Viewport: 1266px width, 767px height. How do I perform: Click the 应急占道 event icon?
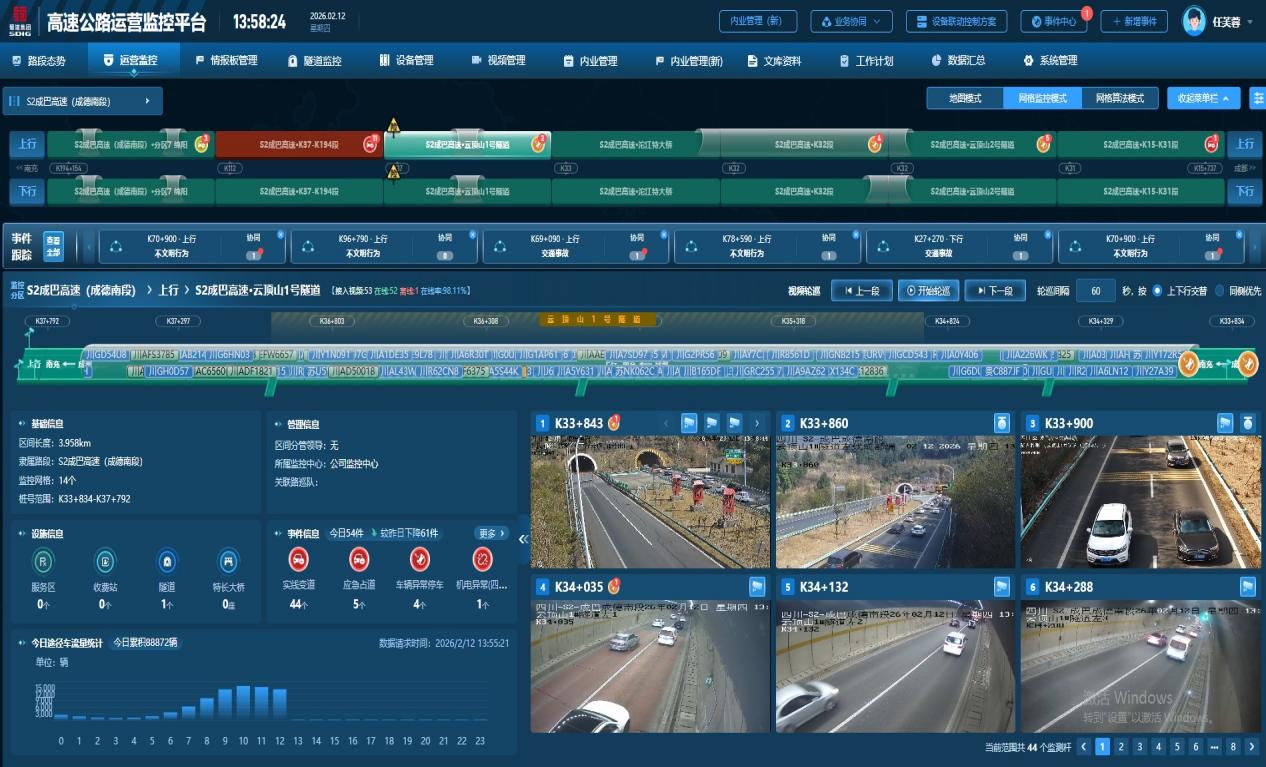pos(359,559)
